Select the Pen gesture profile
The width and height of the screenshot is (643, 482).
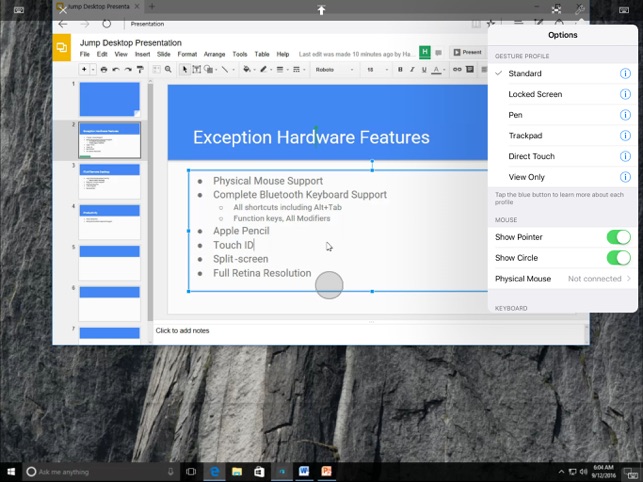(515, 115)
